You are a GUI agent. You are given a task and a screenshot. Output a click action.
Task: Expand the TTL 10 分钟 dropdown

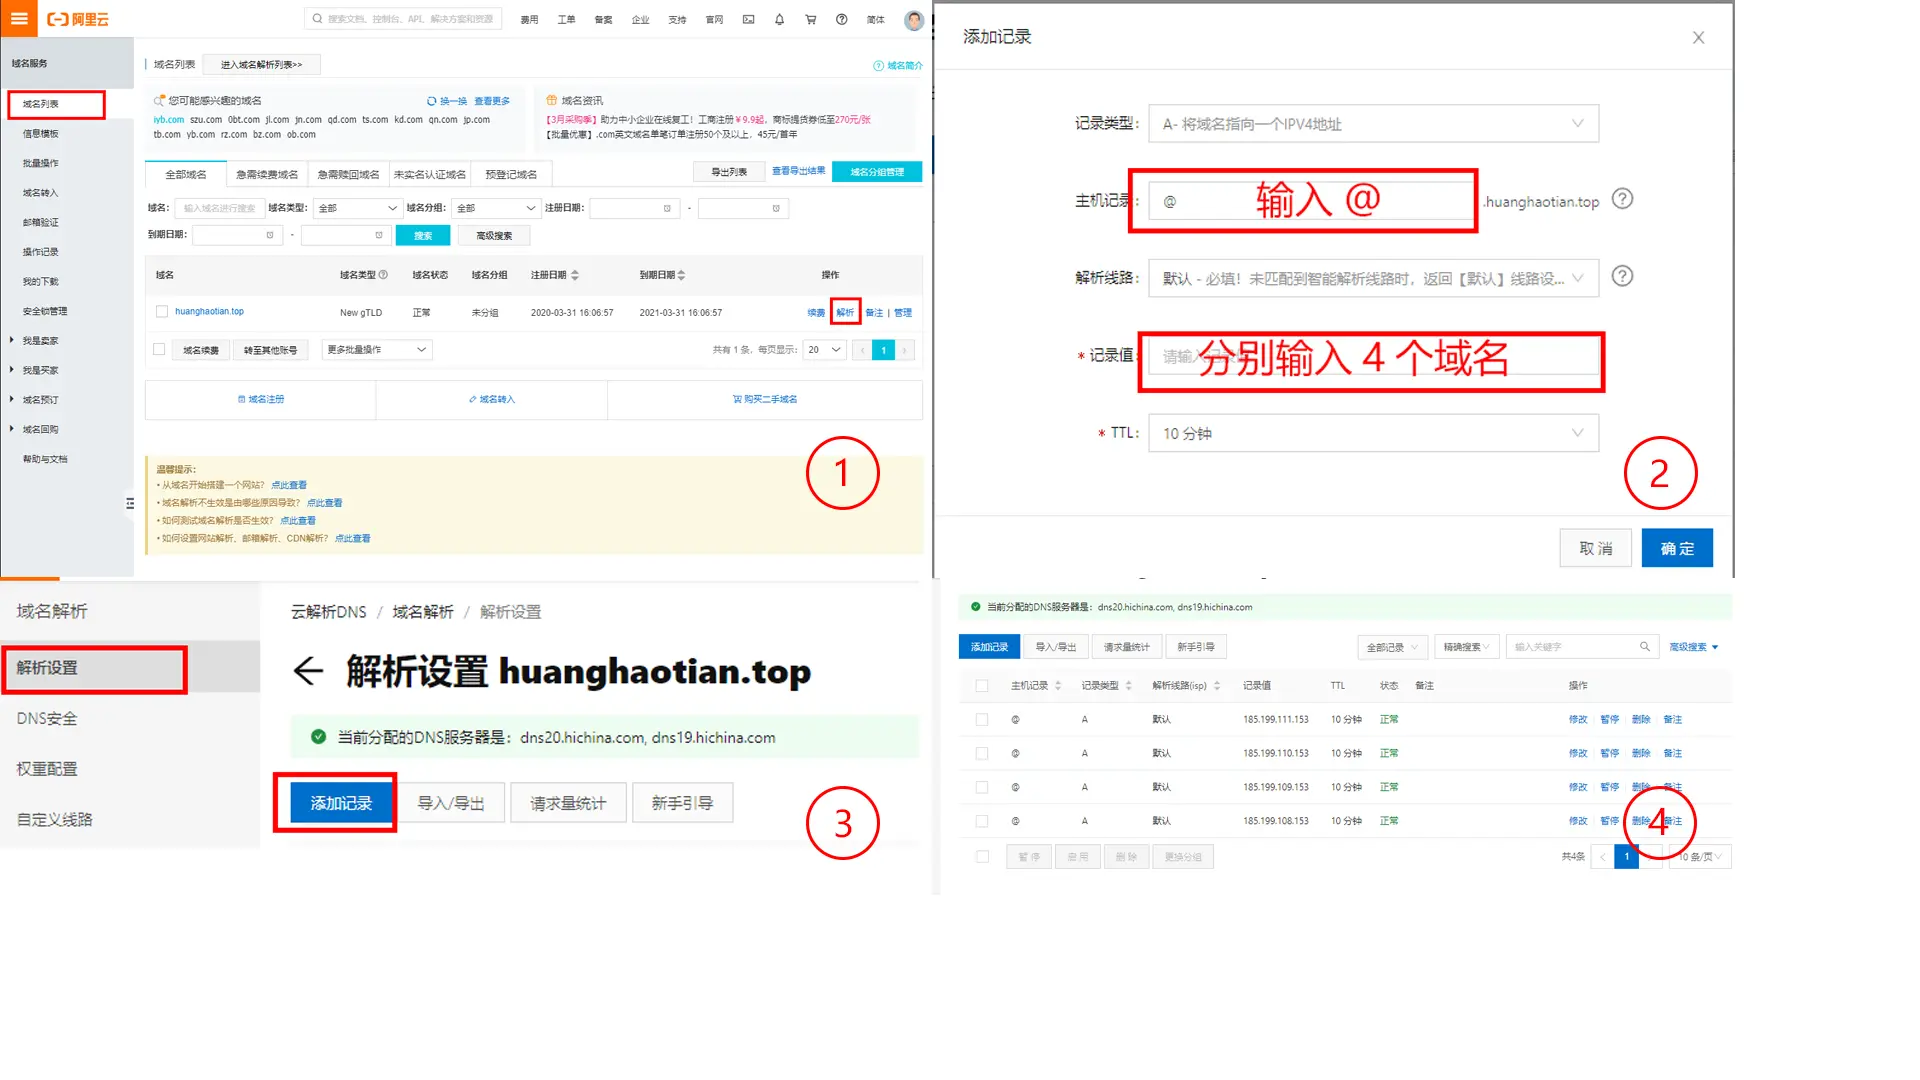[x=1372, y=433]
